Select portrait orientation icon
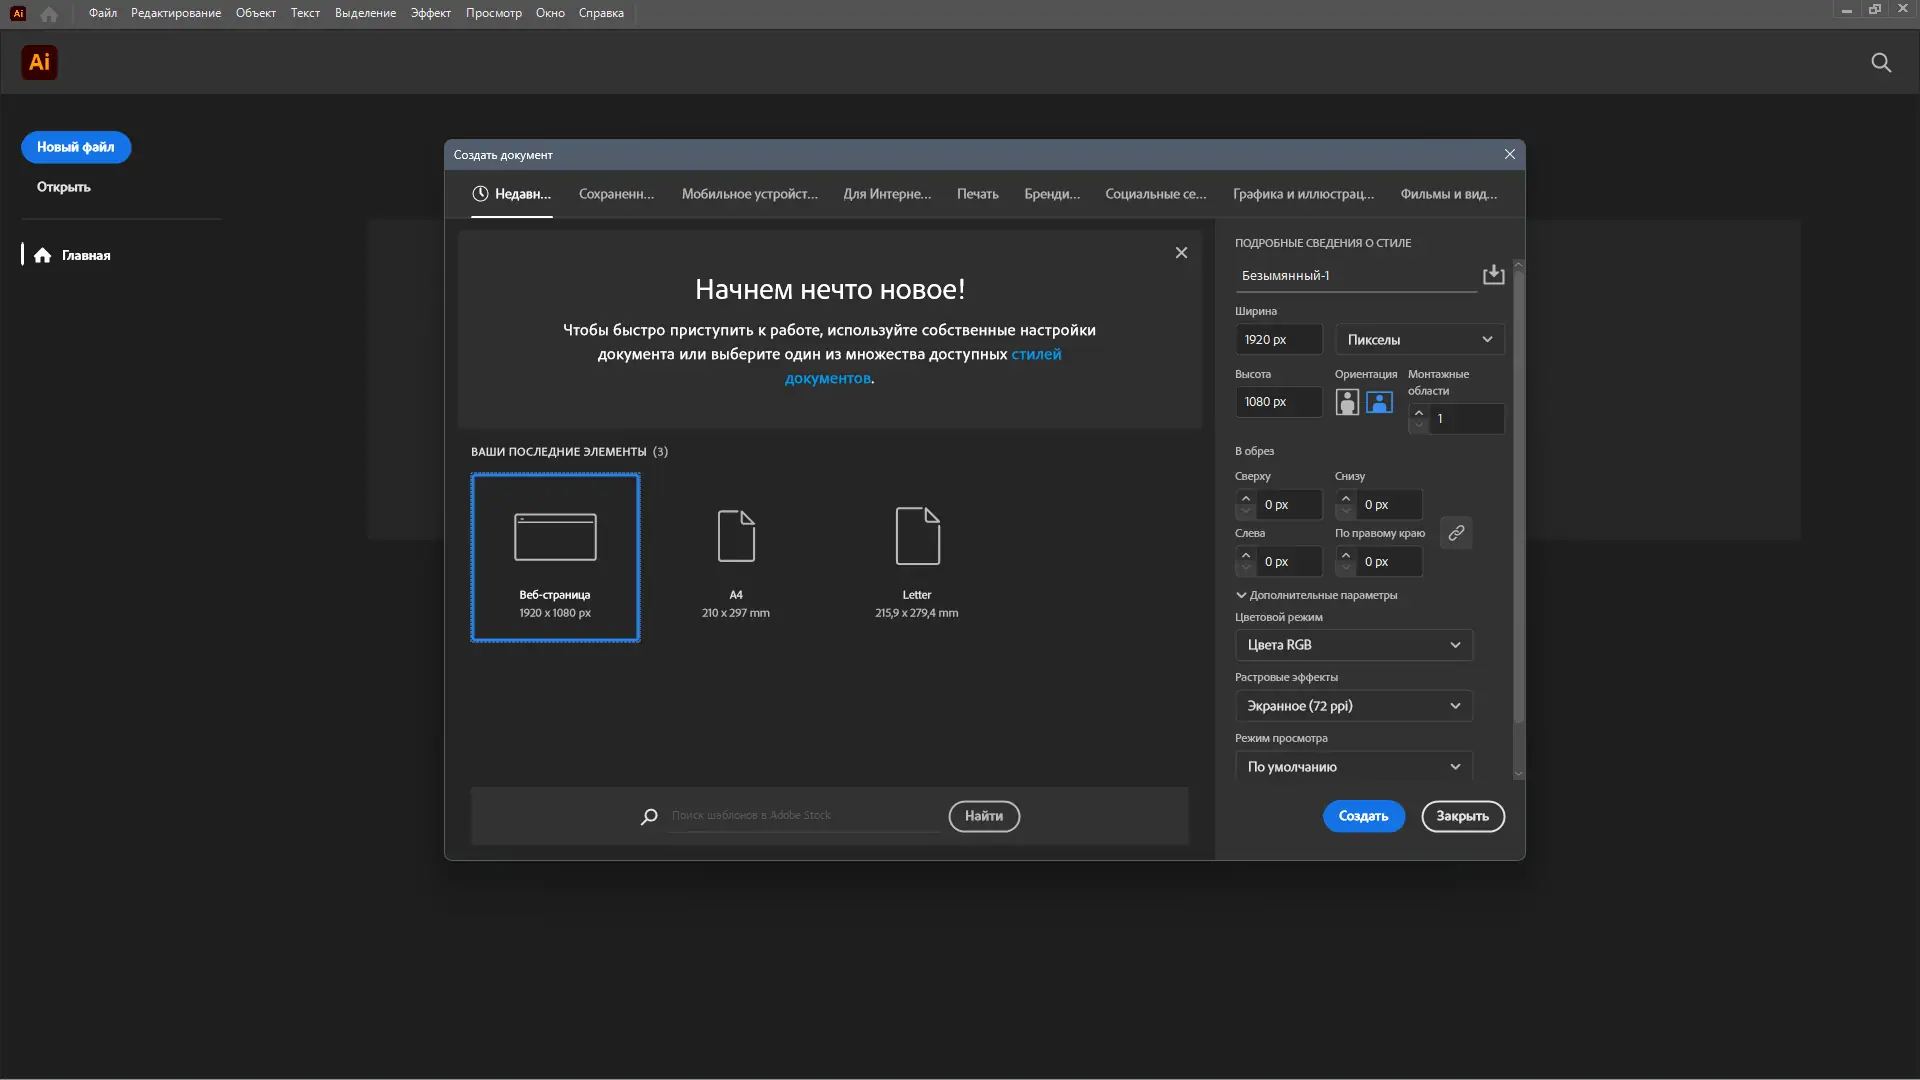This screenshot has height=1080, width=1920. 1347,402
